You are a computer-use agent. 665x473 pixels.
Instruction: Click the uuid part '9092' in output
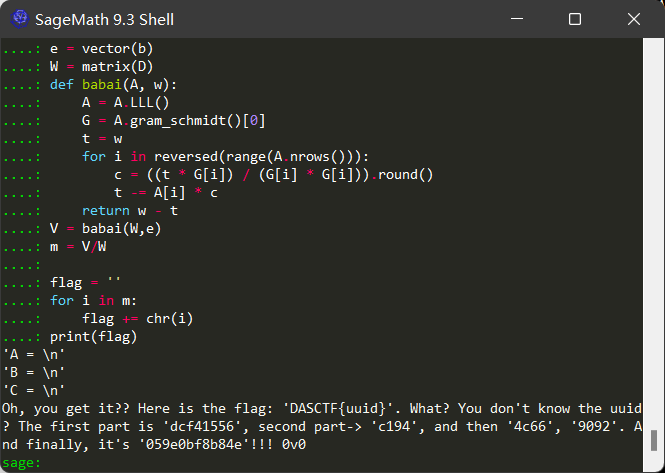point(595,427)
